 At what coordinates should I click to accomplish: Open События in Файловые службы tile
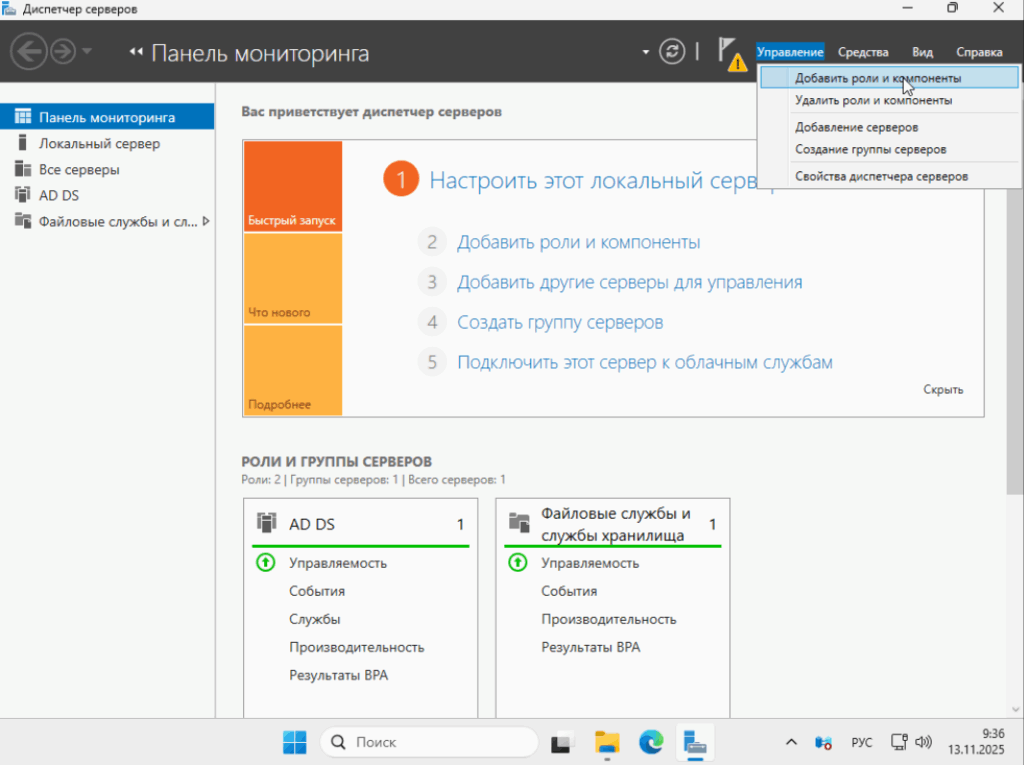coord(569,591)
